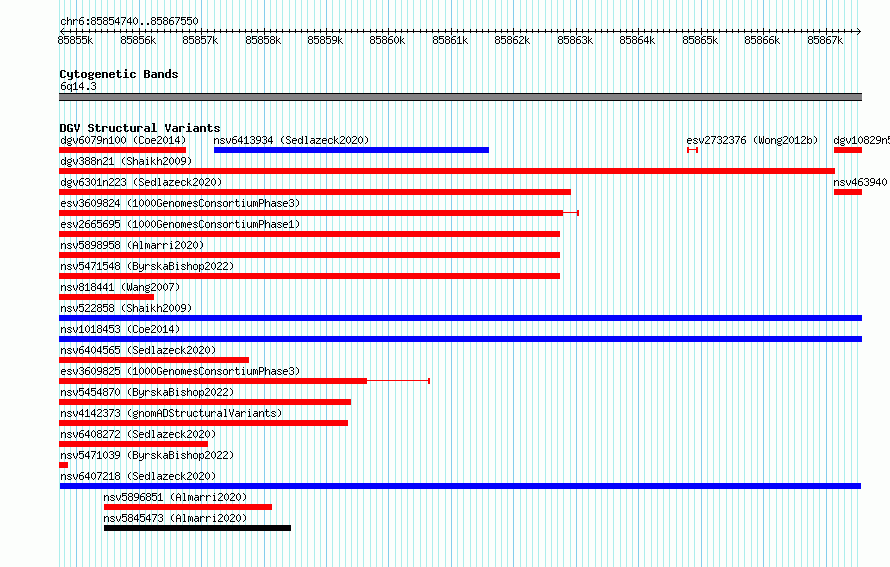Viewport: 890px width, 567px height.
Task: Click the red dgv6301n223 variant bar
Action: click(315, 192)
